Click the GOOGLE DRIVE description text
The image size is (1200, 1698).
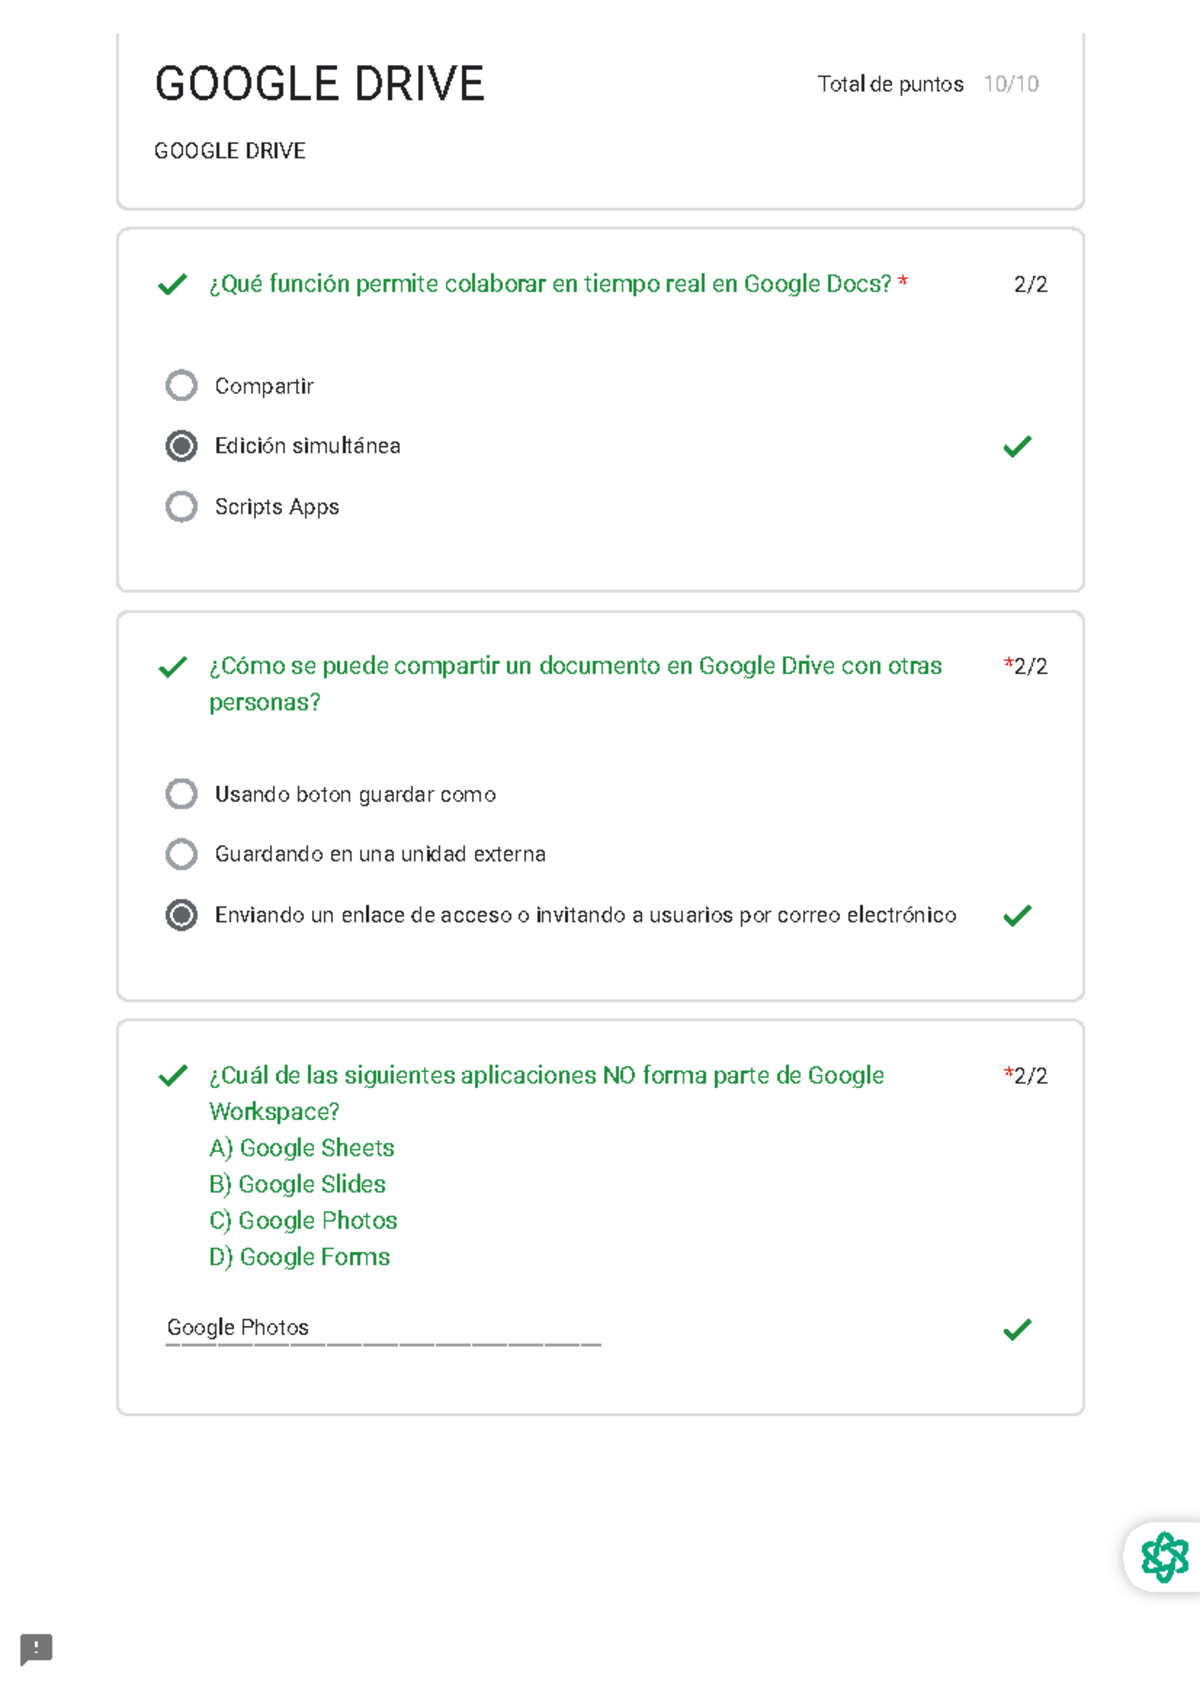[x=230, y=151]
